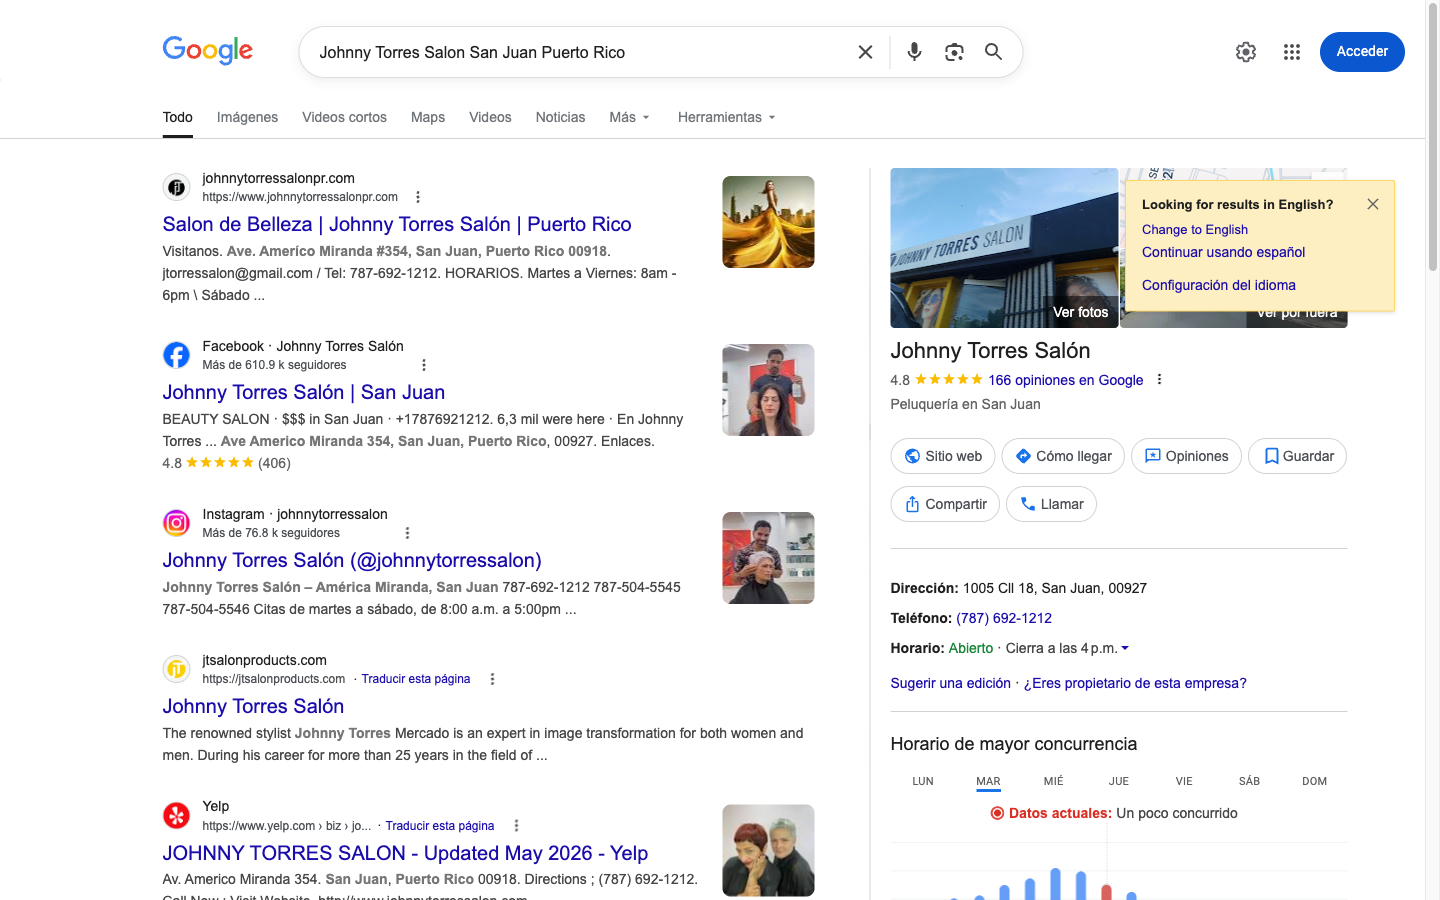Translate the Yelp result page
The height and width of the screenshot is (900, 1440).
[440, 826]
